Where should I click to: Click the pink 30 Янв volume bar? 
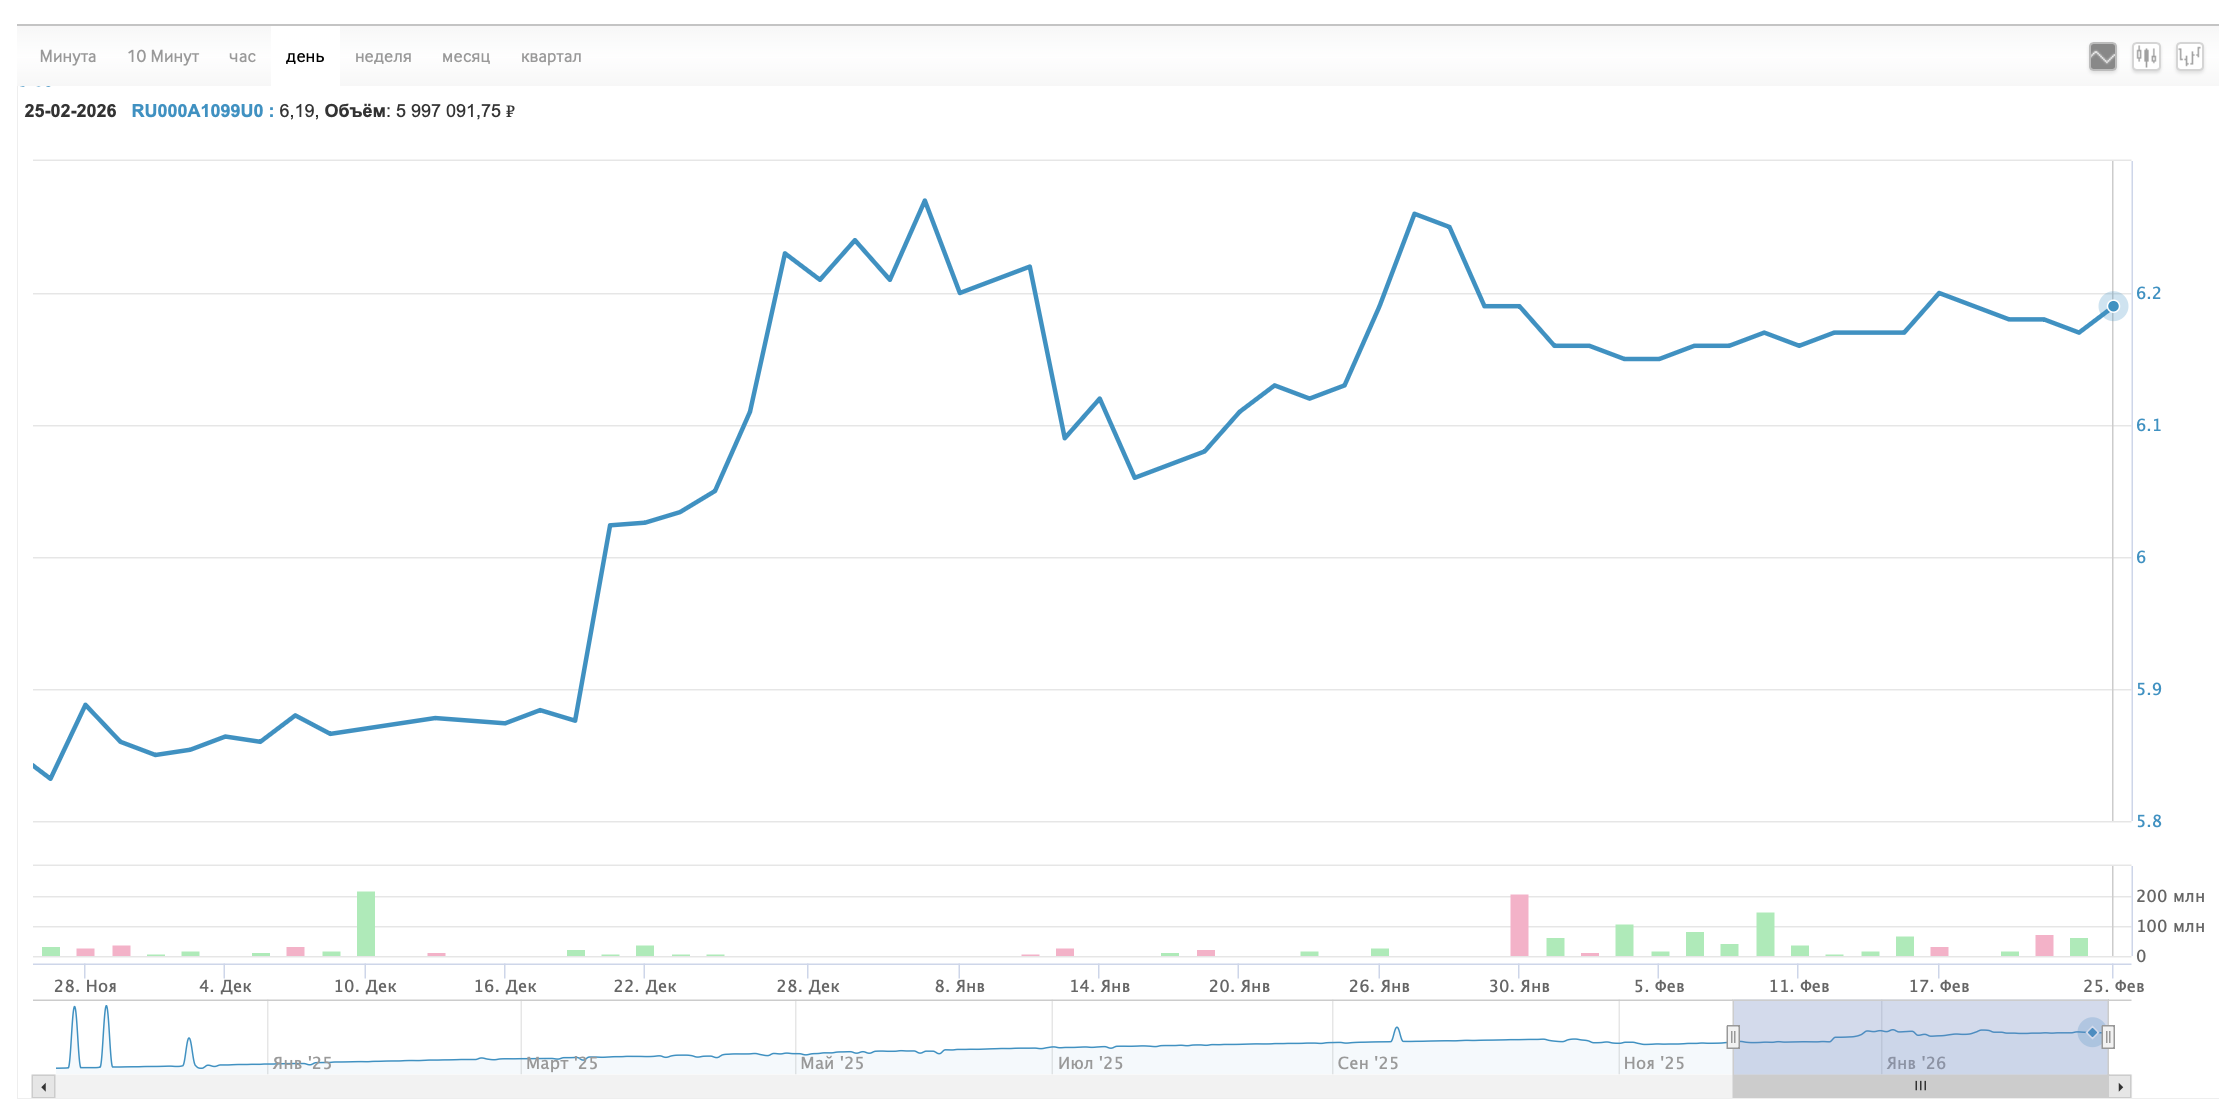pyautogui.click(x=1519, y=925)
